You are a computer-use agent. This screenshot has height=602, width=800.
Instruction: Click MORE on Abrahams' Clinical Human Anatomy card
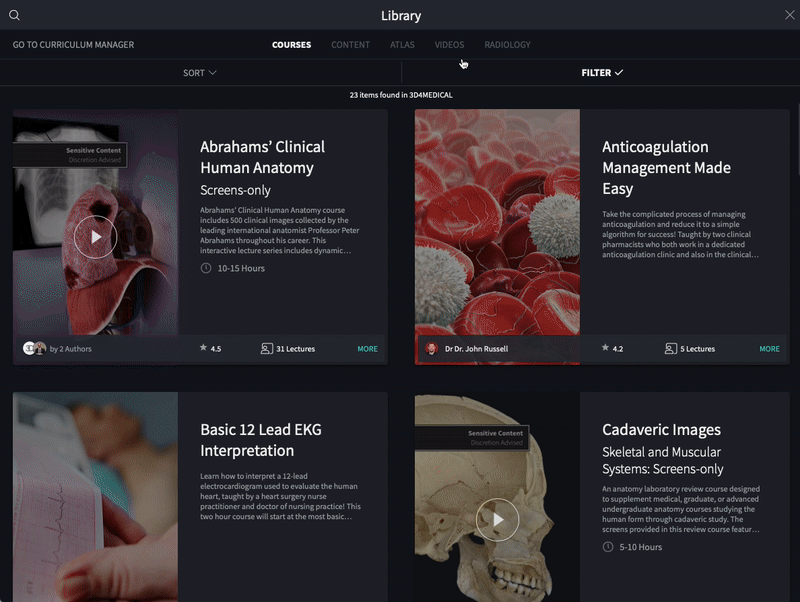click(367, 349)
